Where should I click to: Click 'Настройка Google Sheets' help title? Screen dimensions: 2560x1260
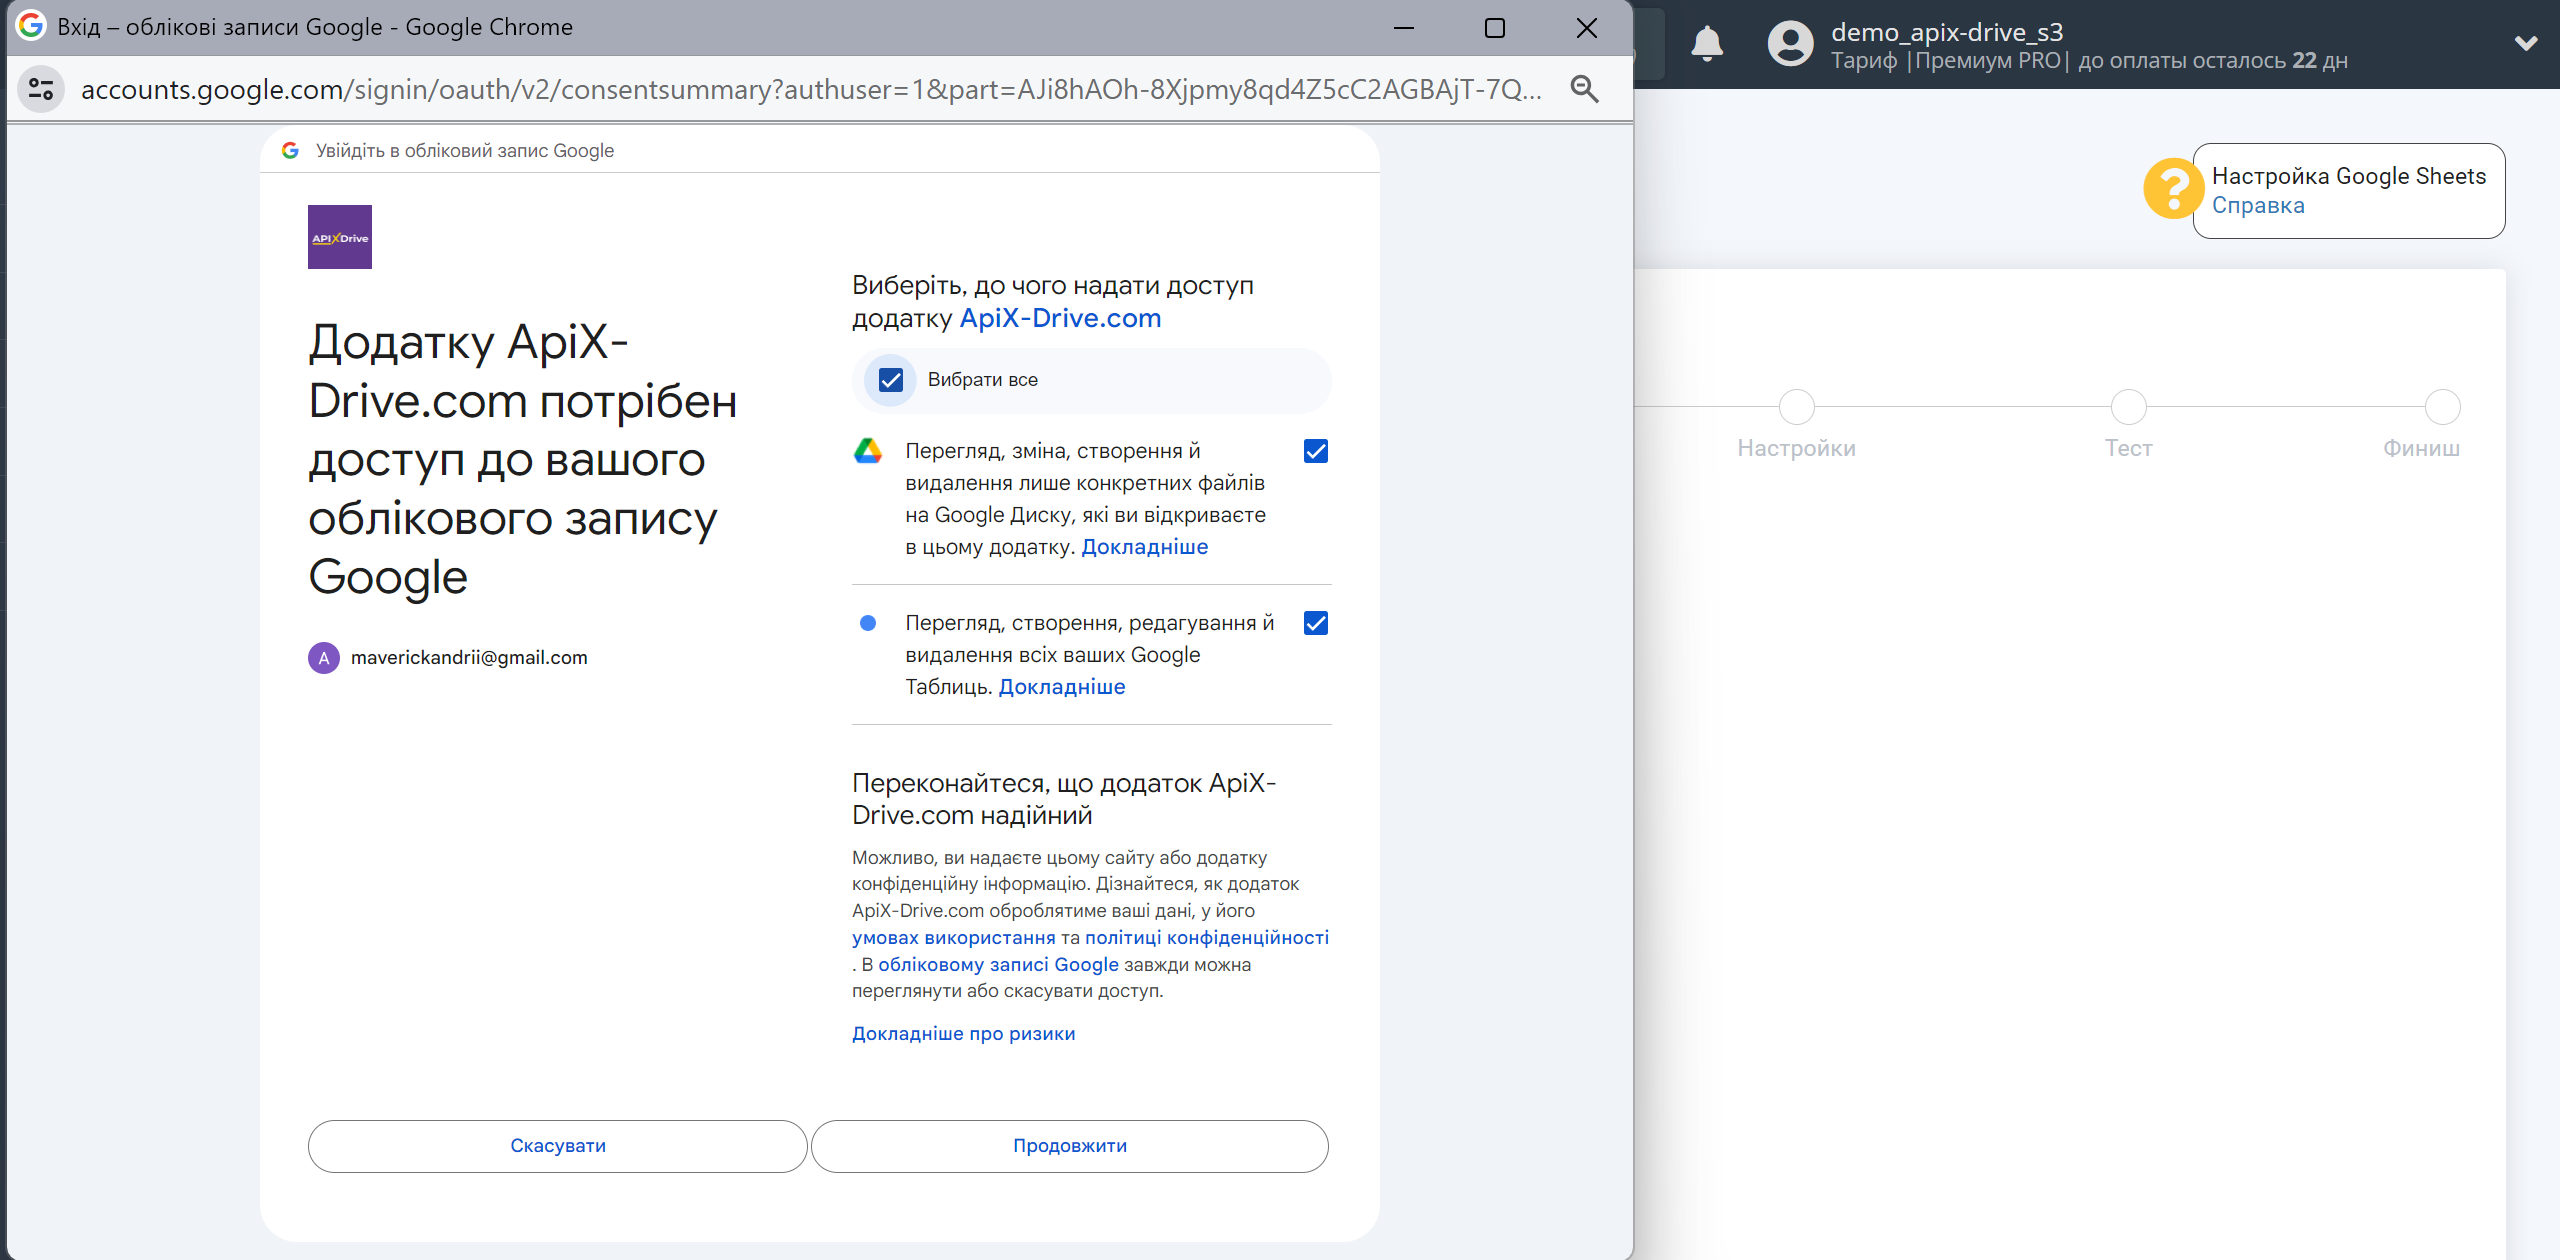[2349, 176]
